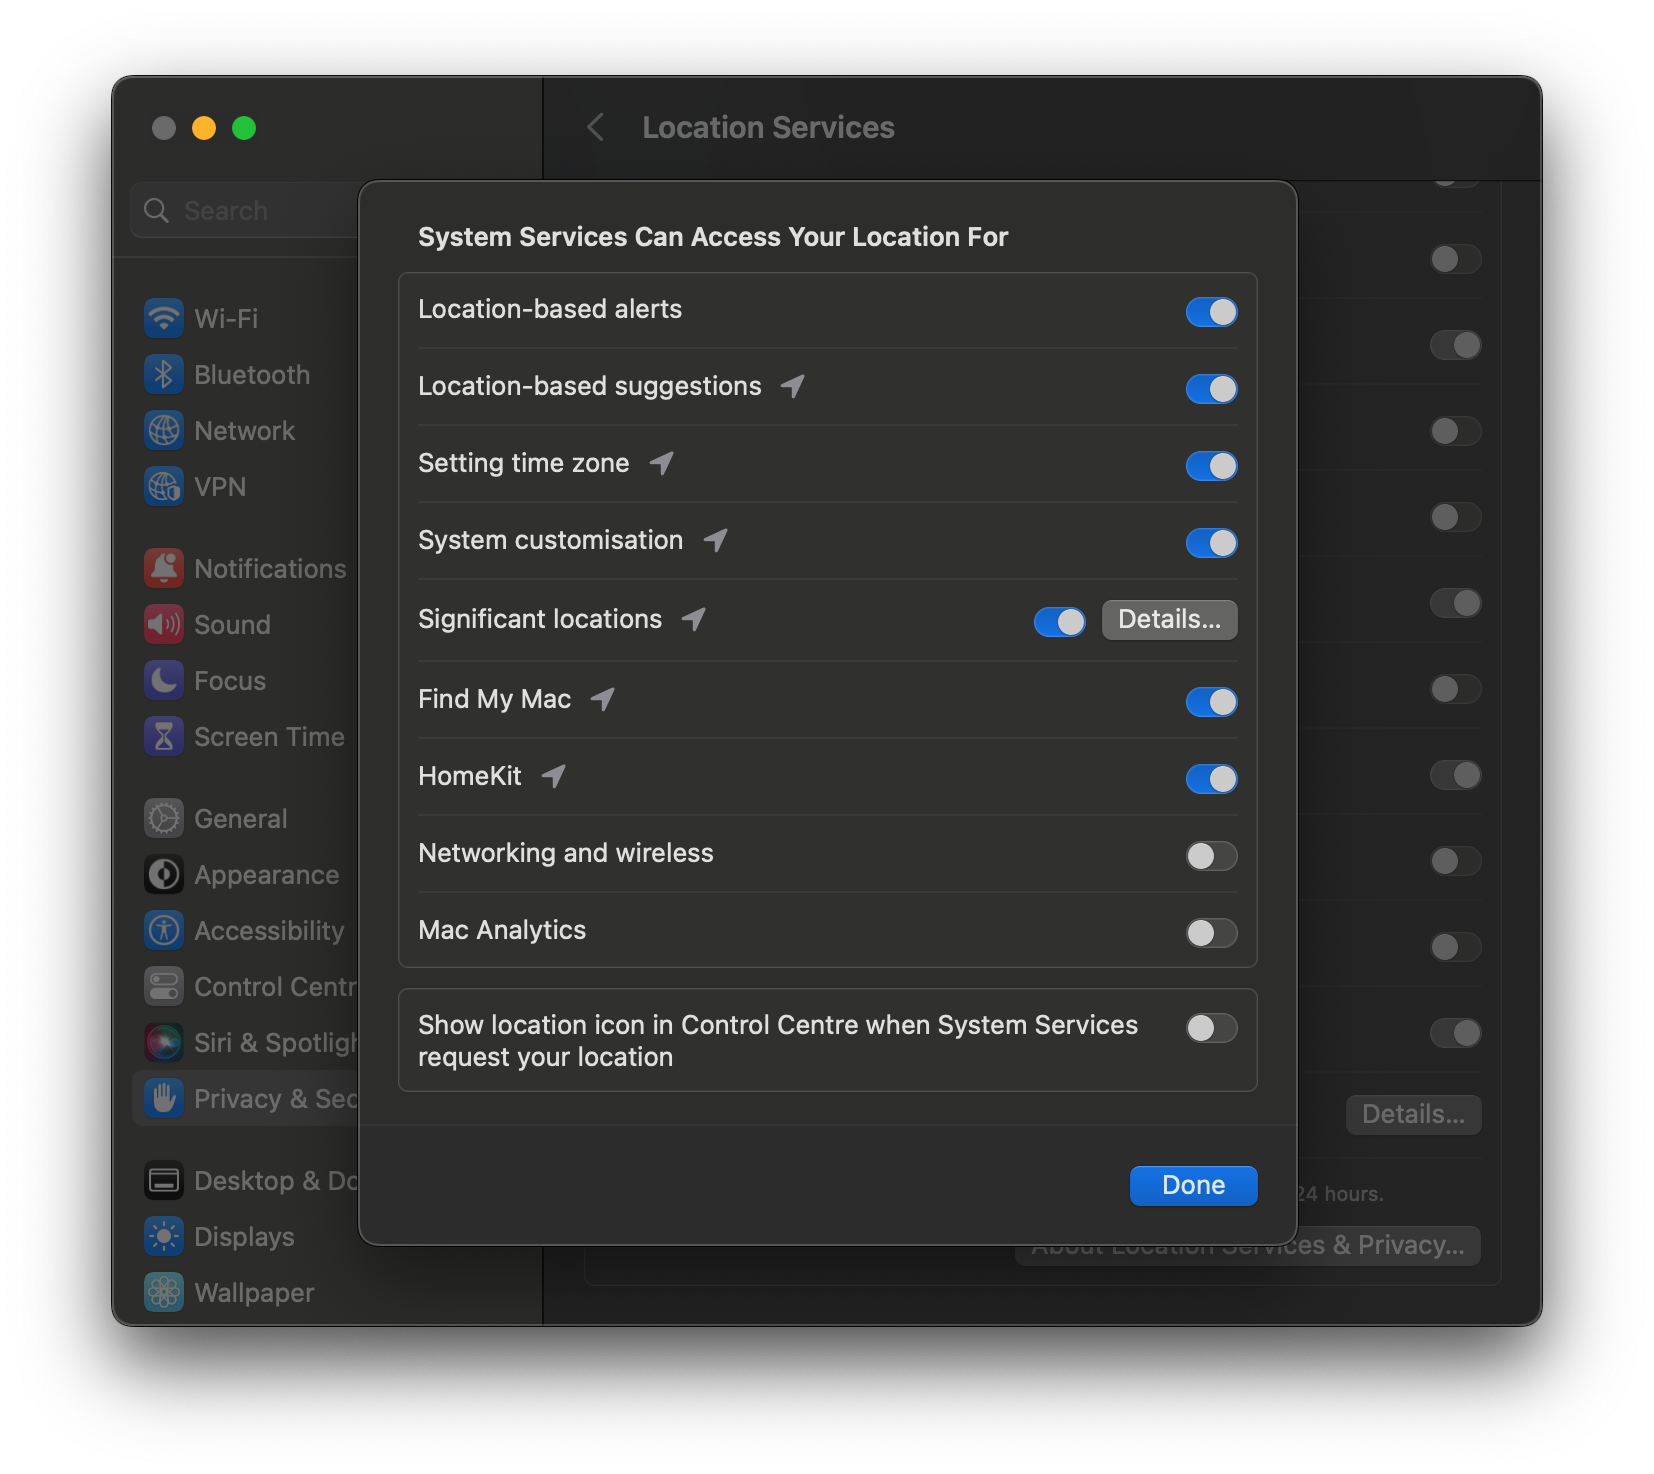The width and height of the screenshot is (1654, 1474).
Task: Click the sheet heading System Services Can Access
Action: (713, 237)
